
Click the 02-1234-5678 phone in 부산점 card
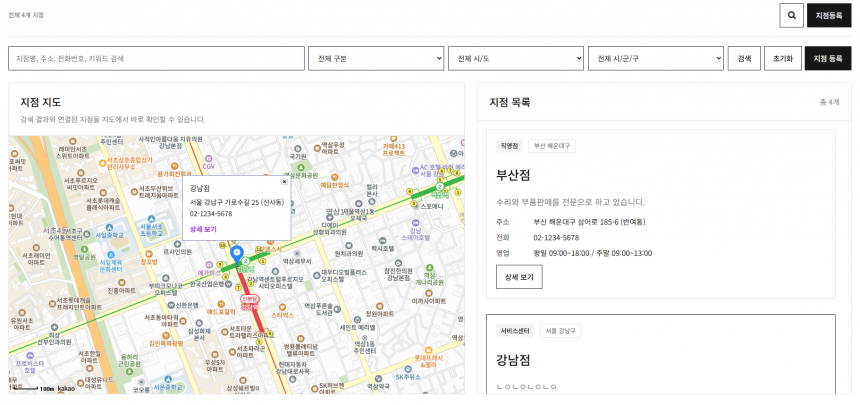click(x=556, y=238)
